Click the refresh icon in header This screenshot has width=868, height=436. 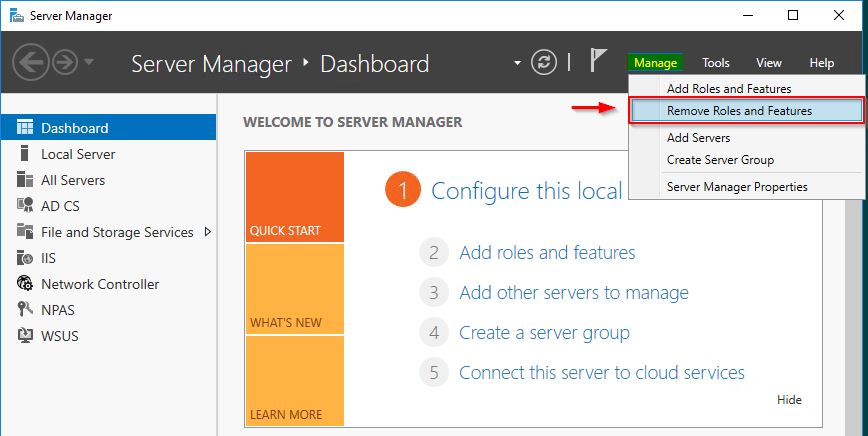pyautogui.click(x=544, y=63)
